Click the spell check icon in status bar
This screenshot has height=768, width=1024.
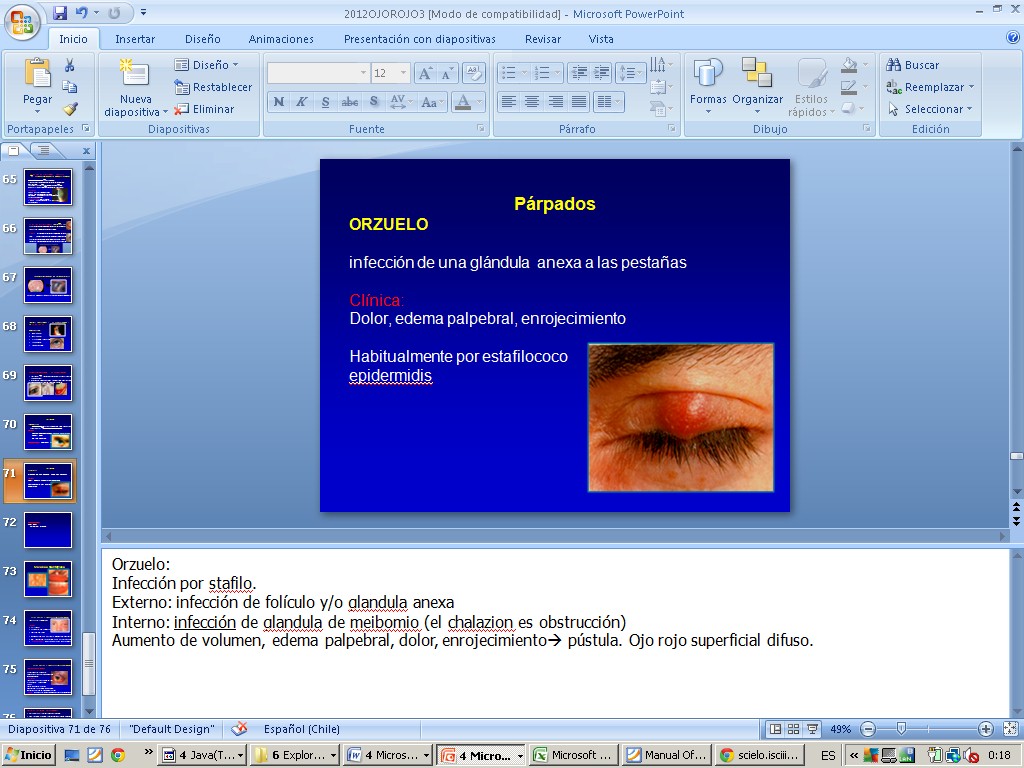pyautogui.click(x=239, y=729)
